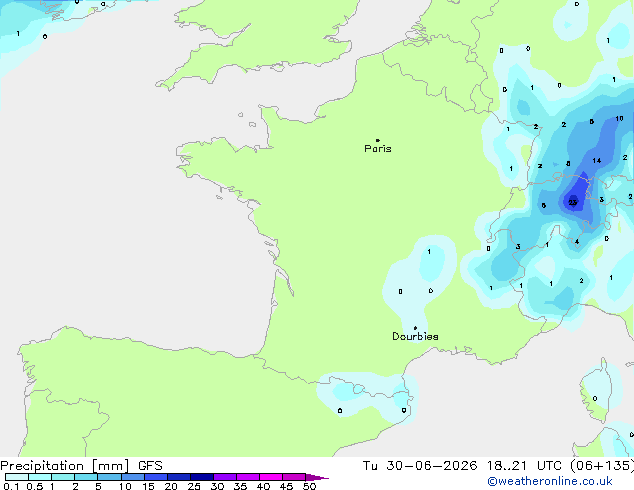Click the 'Precipitation [mm] GFS' title

[81, 466]
